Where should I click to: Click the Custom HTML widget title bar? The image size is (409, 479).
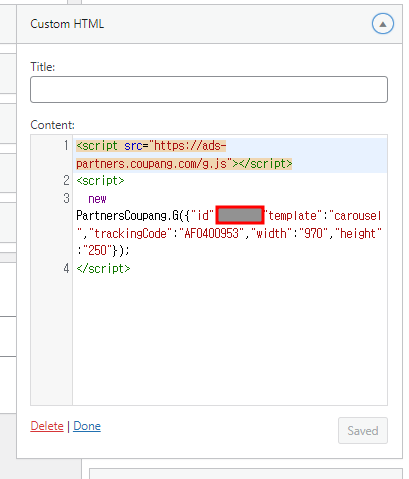209,24
